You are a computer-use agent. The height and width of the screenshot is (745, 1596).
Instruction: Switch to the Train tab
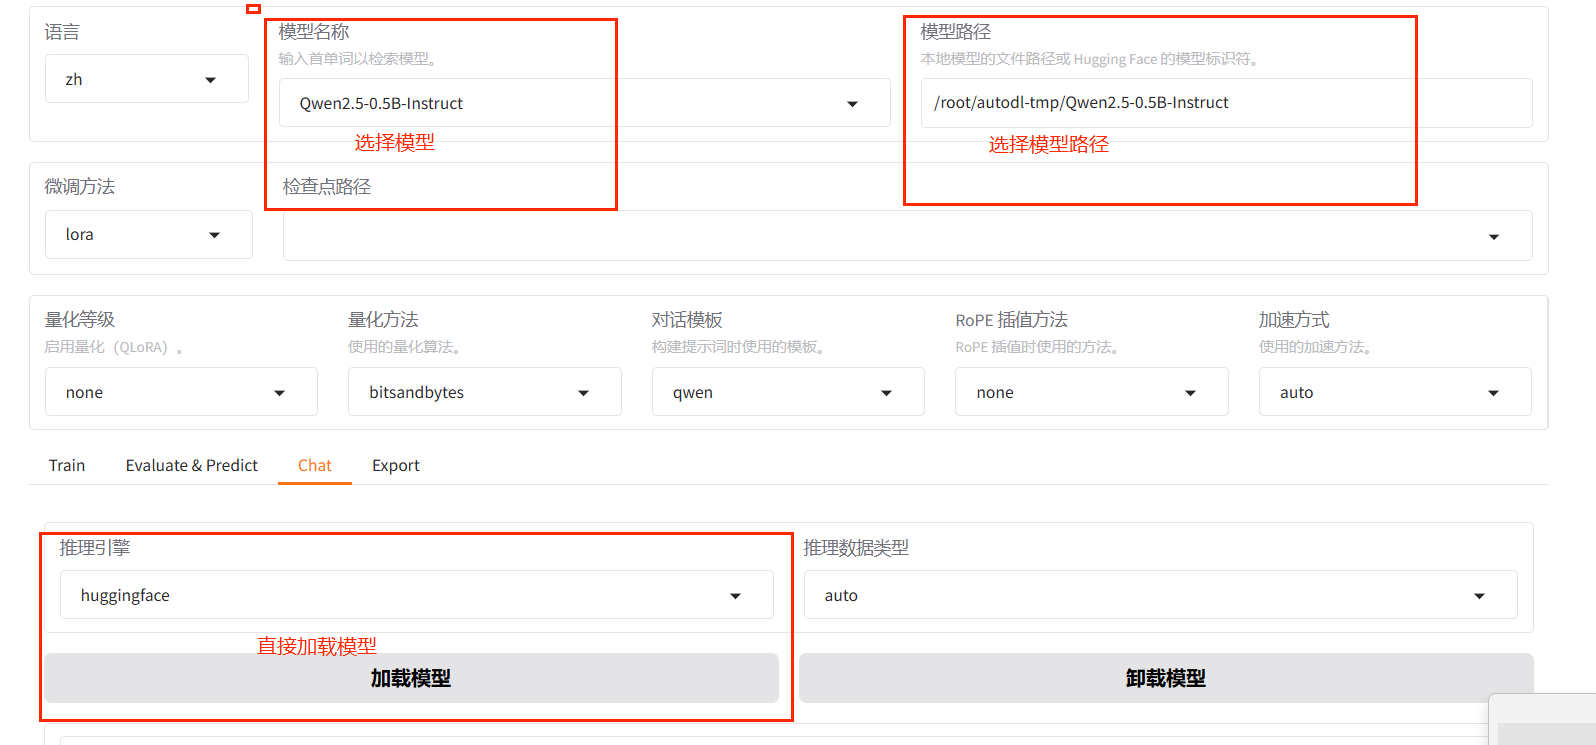point(67,466)
